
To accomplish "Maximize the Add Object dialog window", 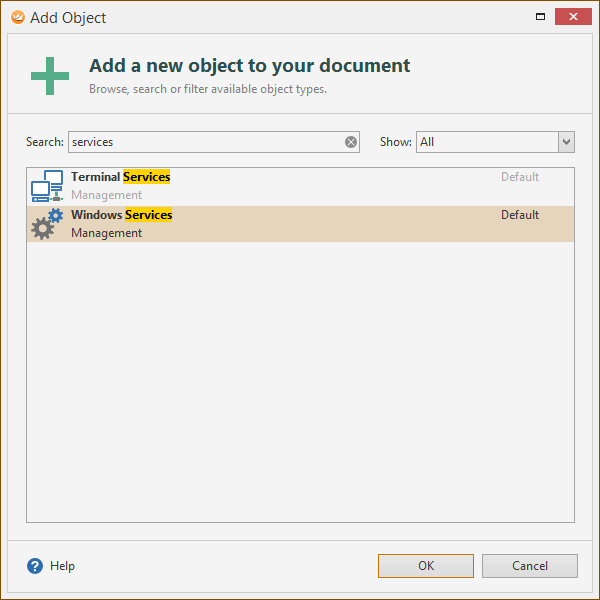I will point(540,16).
